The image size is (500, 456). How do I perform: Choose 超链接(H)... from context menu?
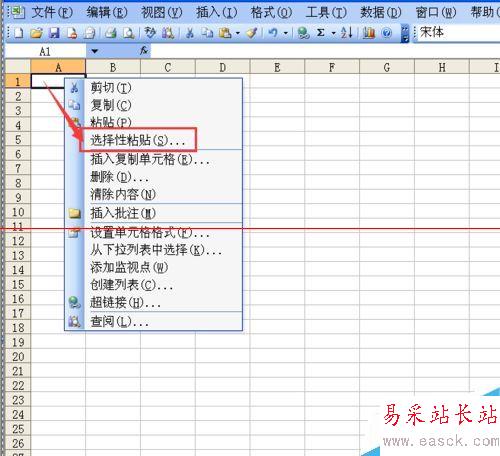tap(153, 303)
